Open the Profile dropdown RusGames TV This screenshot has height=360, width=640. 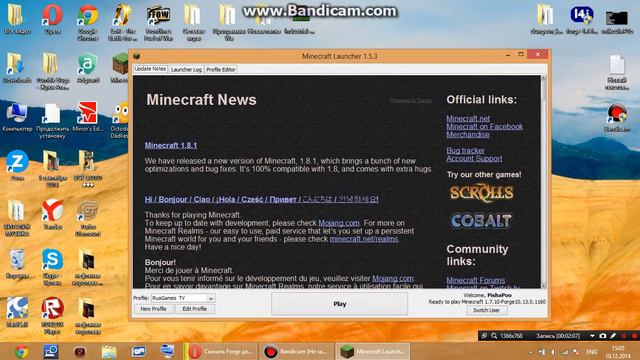(183, 298)
